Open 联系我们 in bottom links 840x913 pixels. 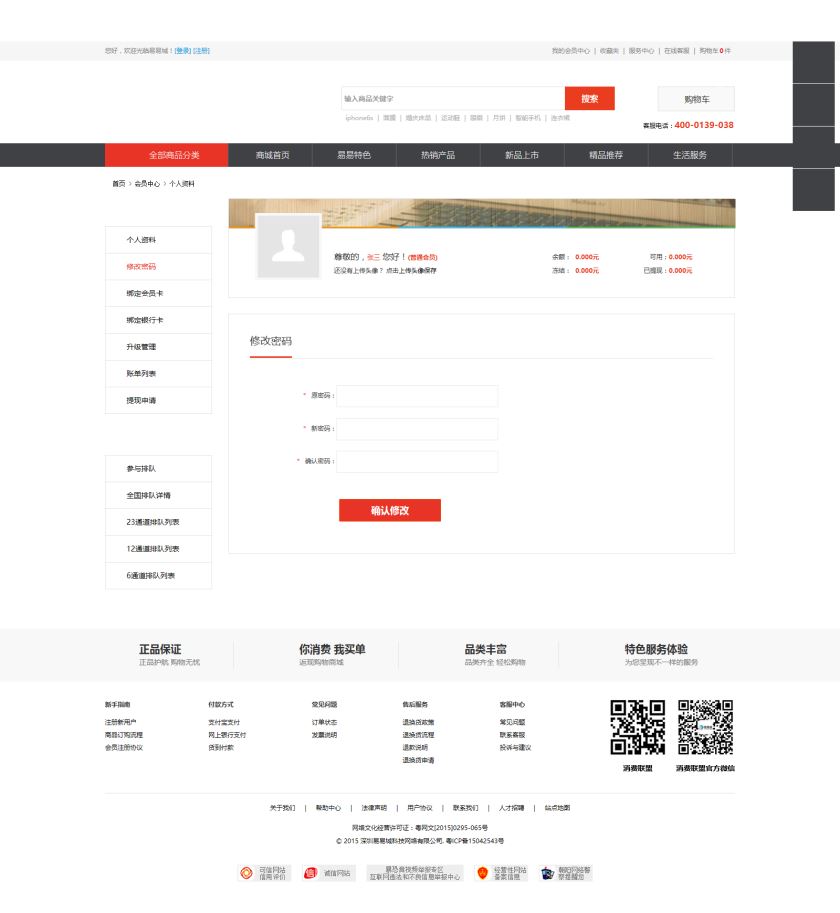point(466,808)
